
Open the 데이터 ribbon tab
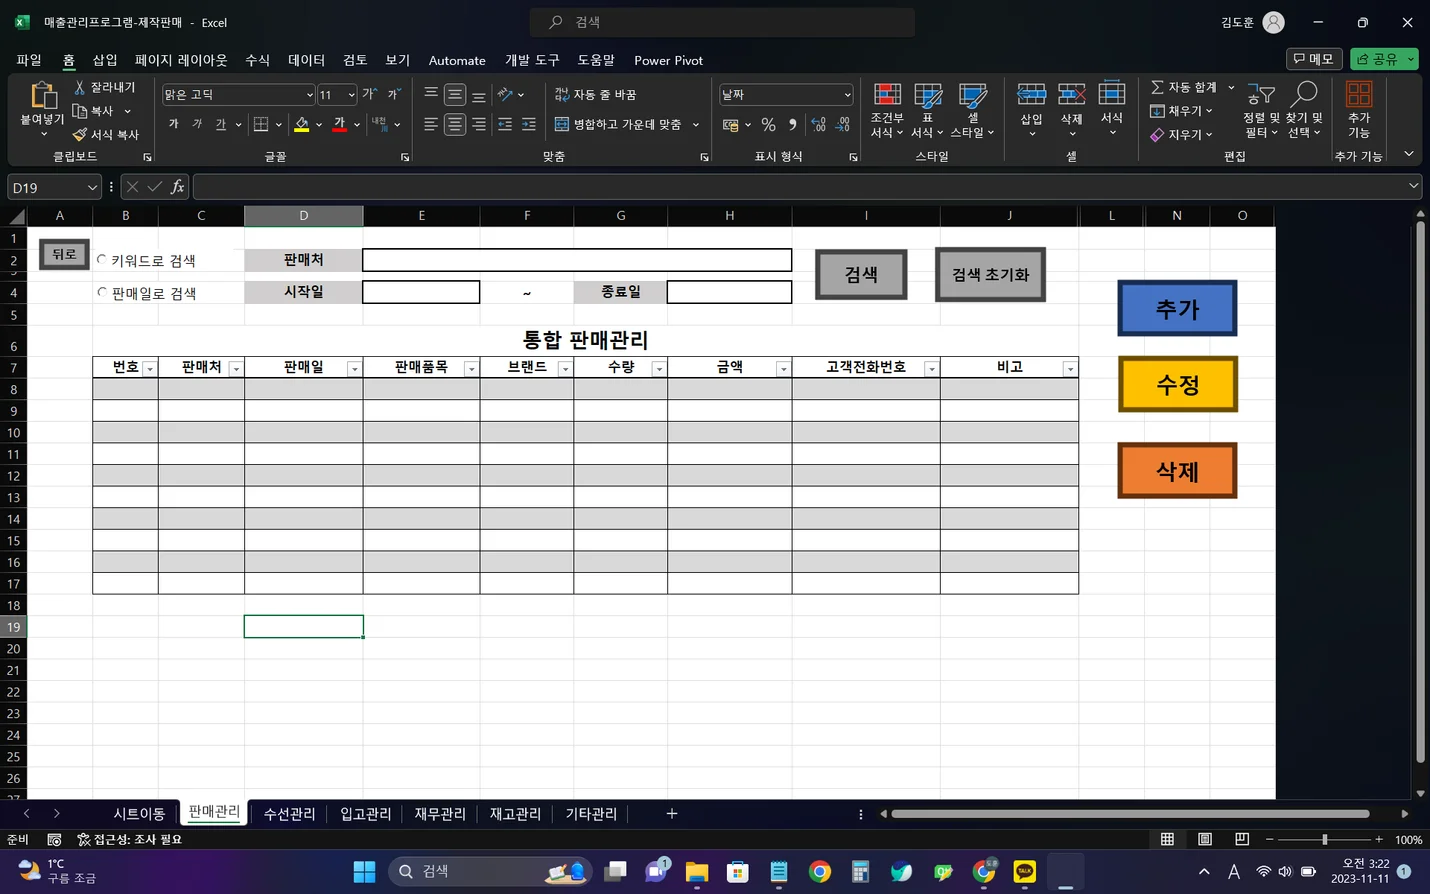click(306, 60)
